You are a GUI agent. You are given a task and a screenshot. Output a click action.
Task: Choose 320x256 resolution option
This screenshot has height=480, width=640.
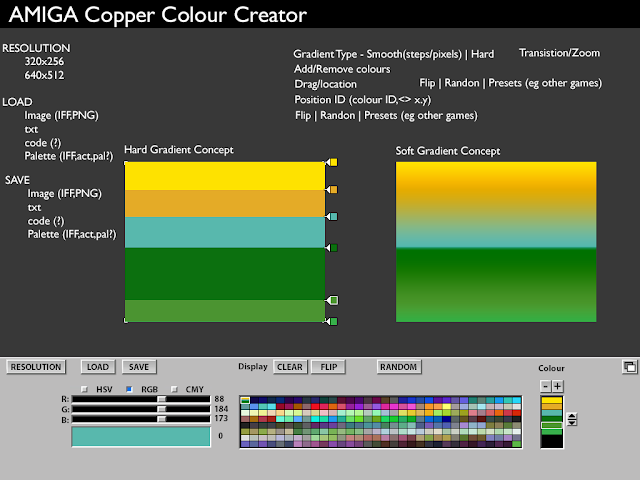44,62
